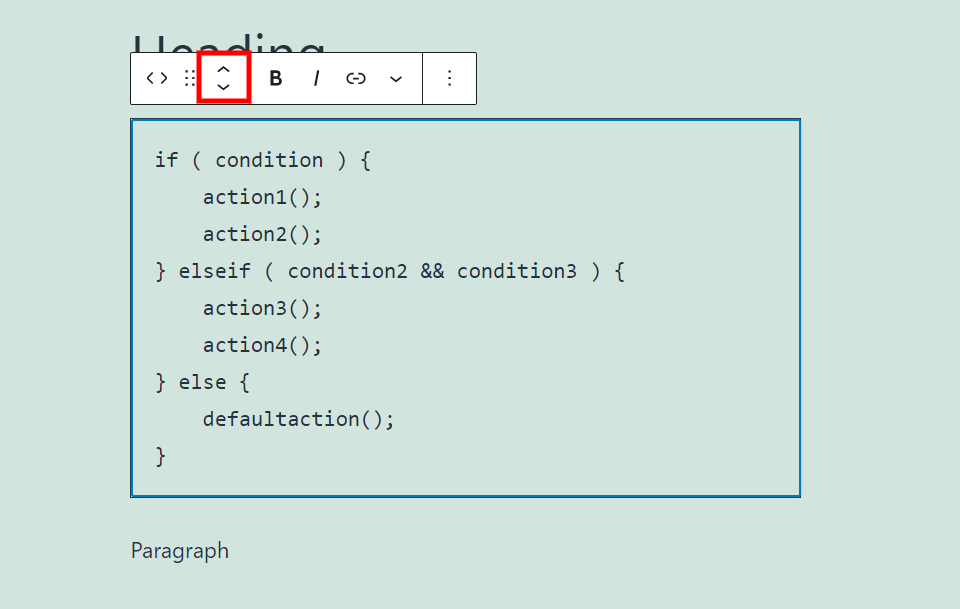
Task: Toggle italic formatting
Action: point(316,78)
